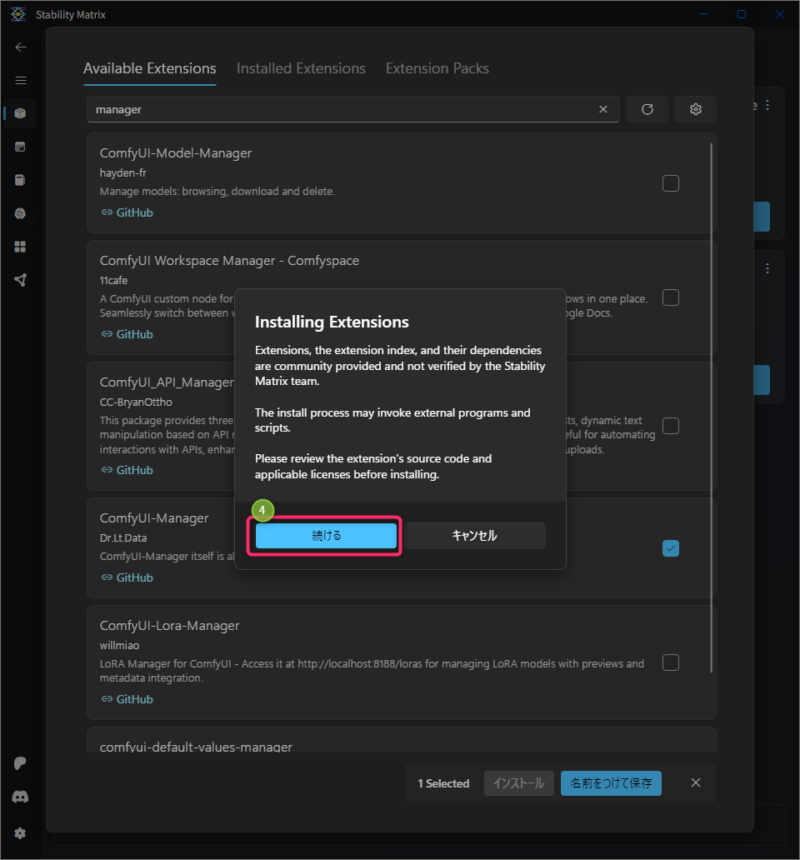Viewport: 800px width, 860px height.
Task: Open the Model Browser globe icon
Action: point(20,214)
